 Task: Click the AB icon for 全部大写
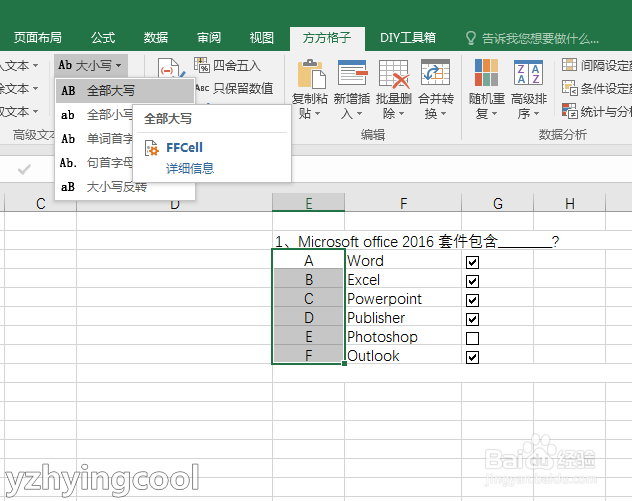click(x=68, y=91)
